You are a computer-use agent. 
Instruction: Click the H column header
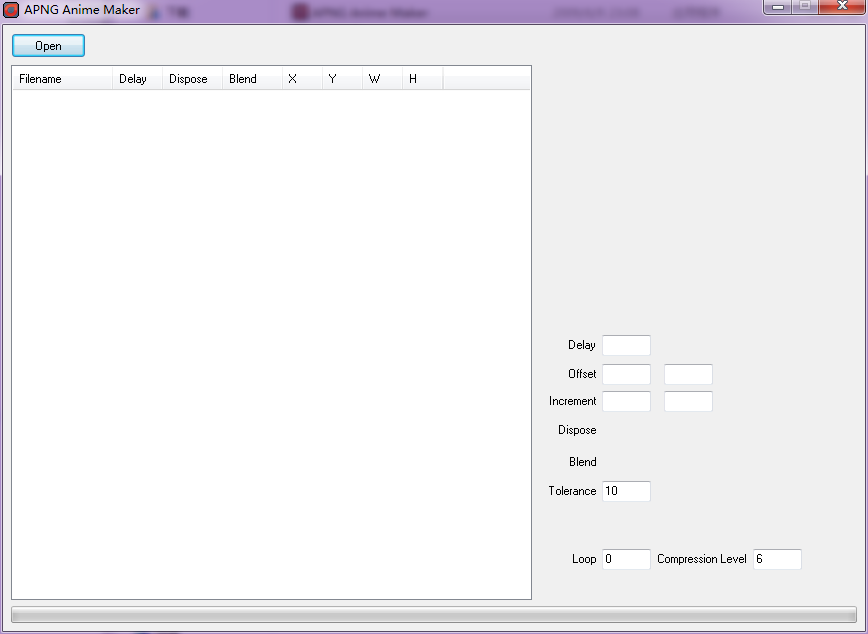422,79
